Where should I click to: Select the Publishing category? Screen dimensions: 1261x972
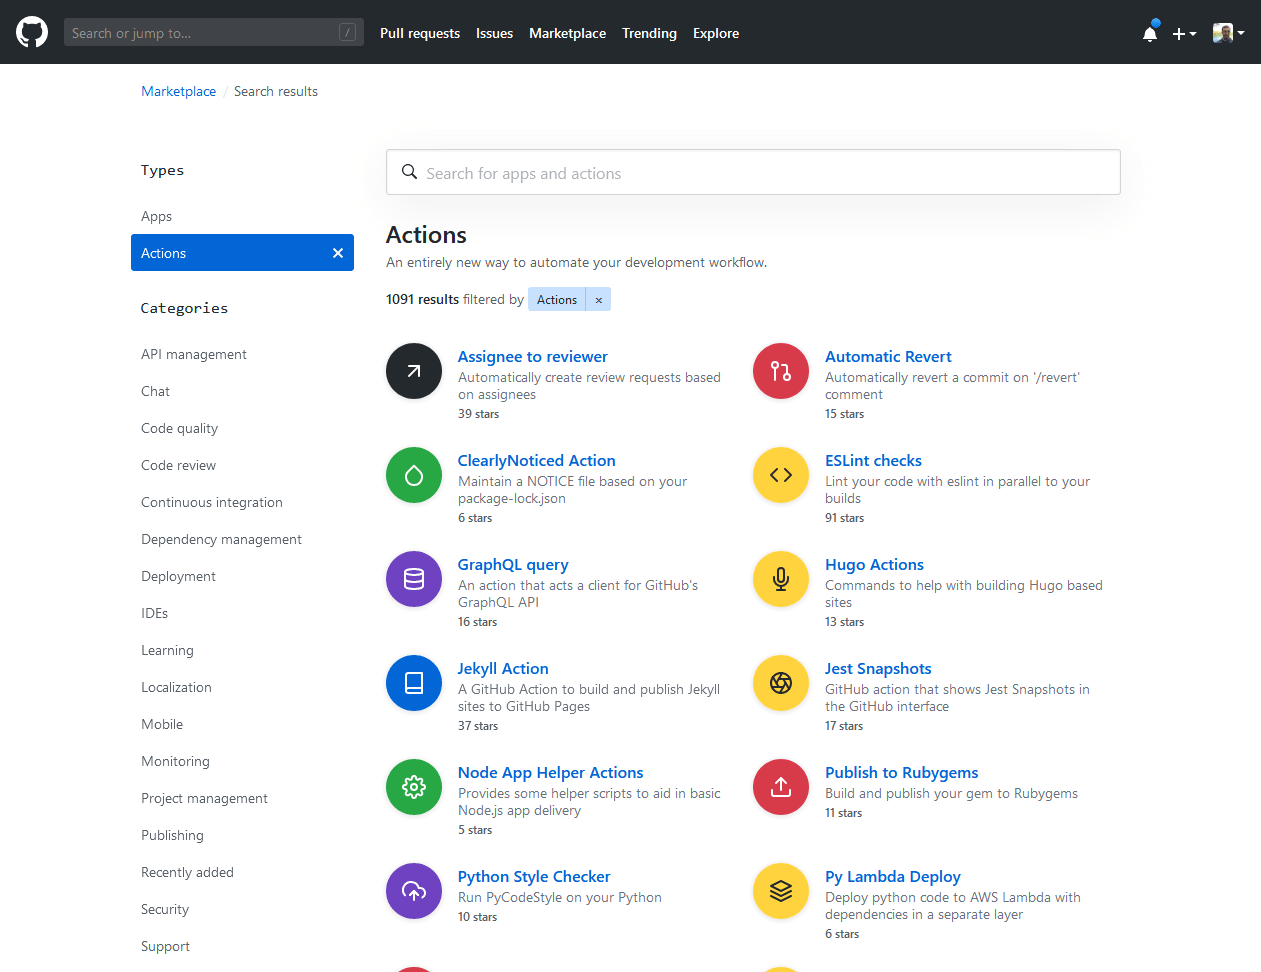pyautogui.click(x=172, y=835)
